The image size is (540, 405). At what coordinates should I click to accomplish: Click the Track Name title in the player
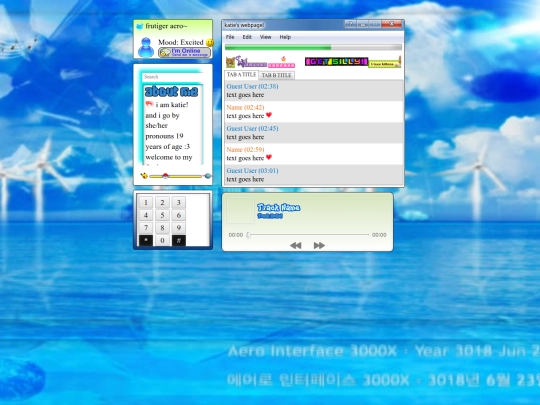279,207
